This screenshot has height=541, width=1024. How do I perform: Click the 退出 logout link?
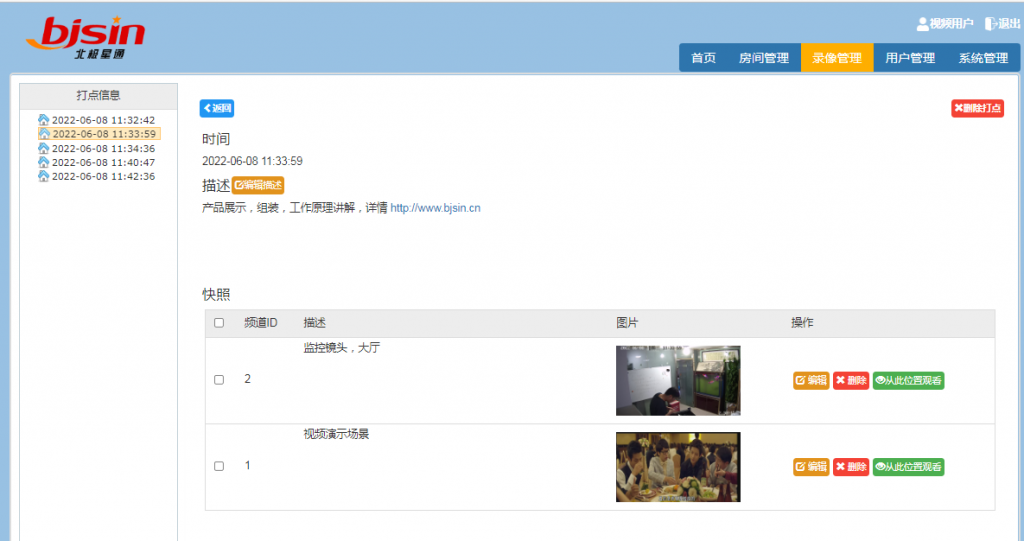(x=1009, y=24)
